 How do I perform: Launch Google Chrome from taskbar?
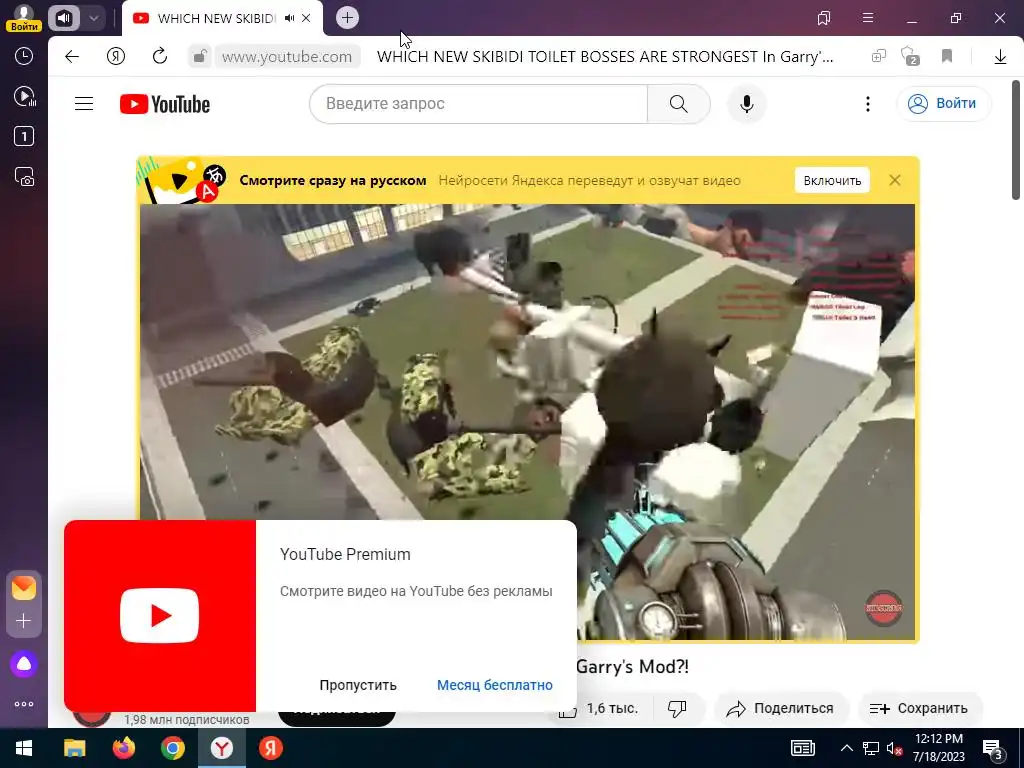click(173, 748)
